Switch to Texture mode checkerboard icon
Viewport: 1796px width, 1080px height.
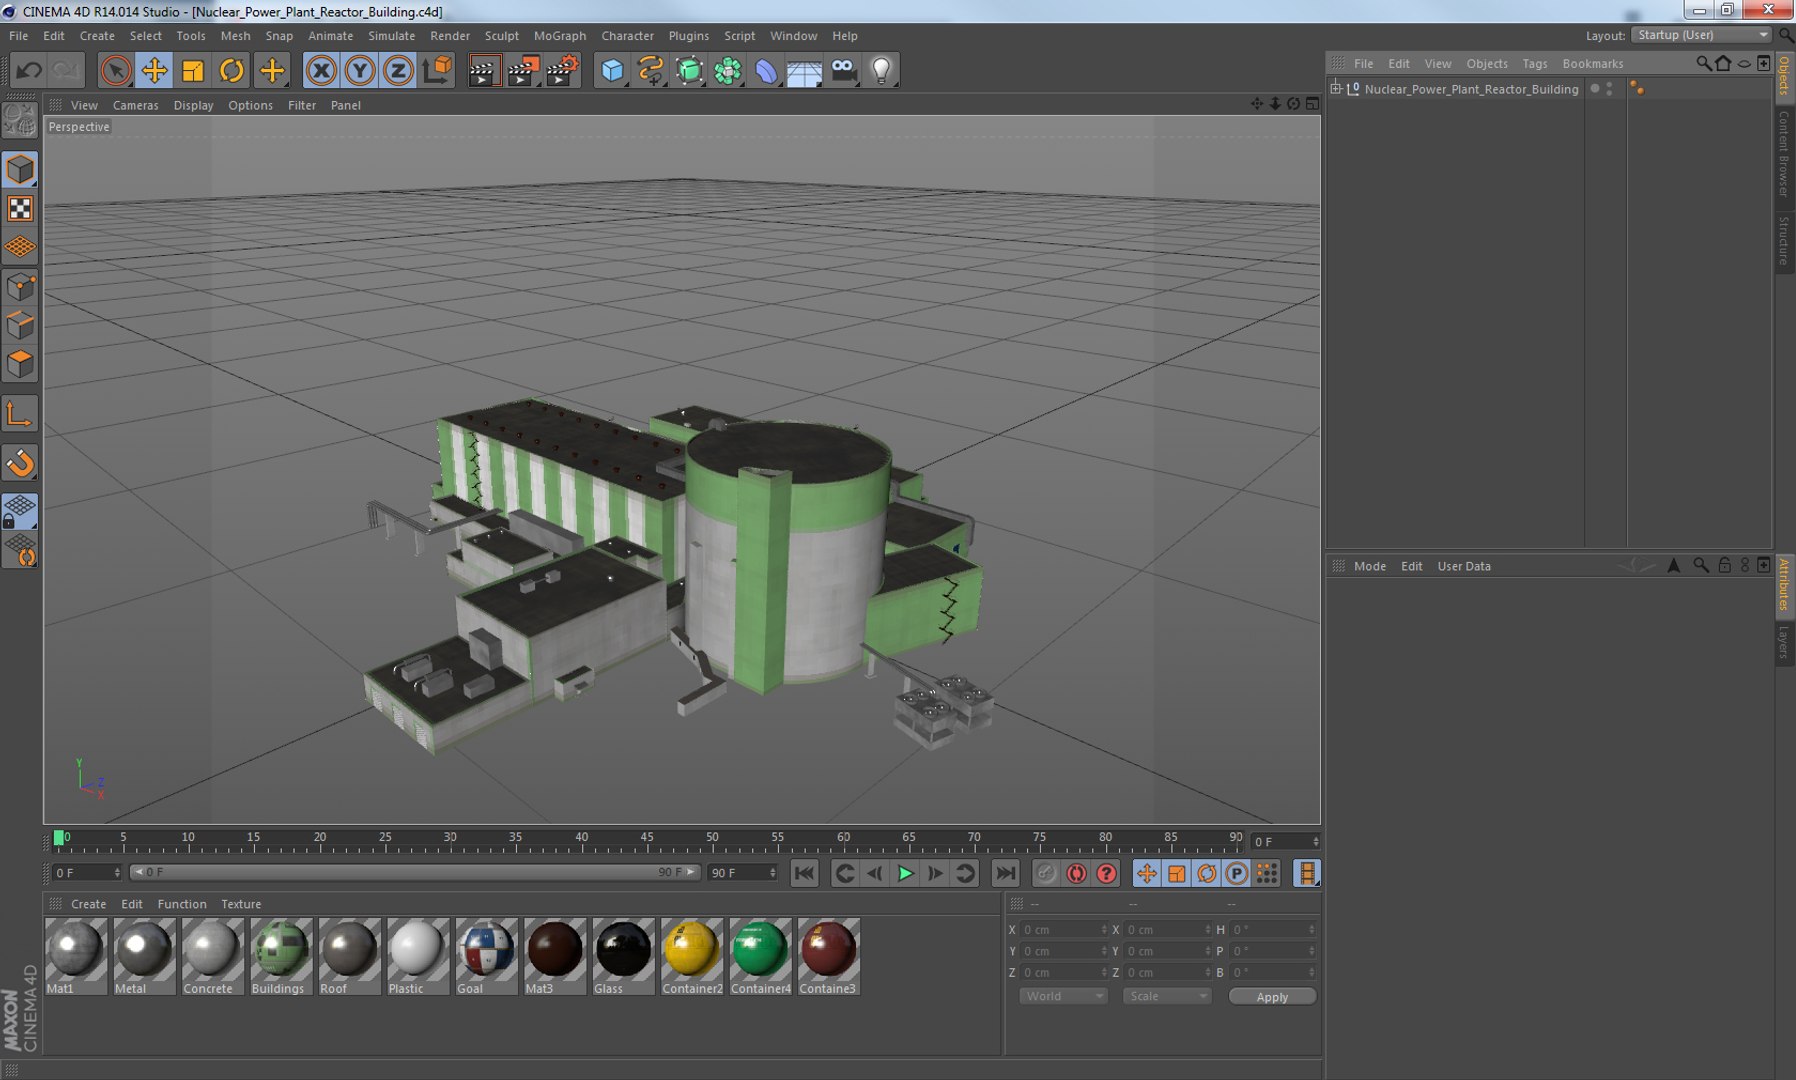click(20, 208)
